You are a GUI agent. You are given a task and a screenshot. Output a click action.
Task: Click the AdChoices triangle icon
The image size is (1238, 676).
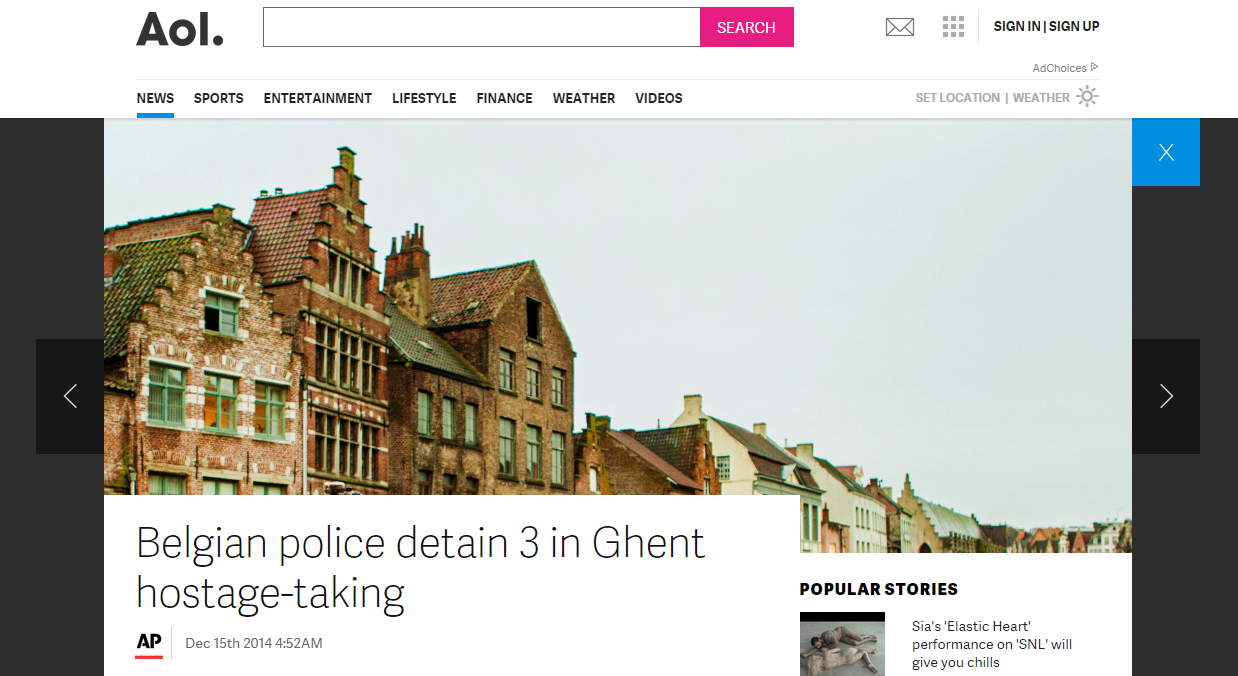coord(1095,67)
